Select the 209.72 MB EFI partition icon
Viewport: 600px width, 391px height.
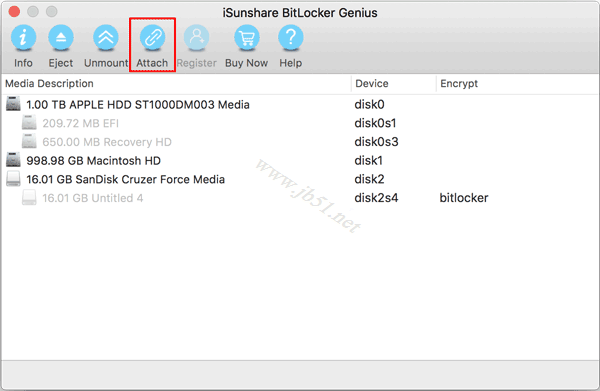pyautogui.click(x=29, y=123)
